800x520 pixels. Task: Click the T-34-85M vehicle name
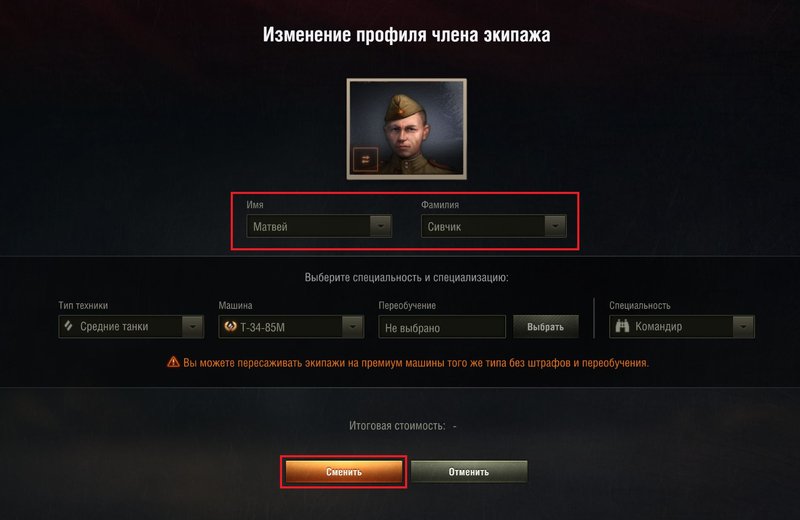pos(262,327)
